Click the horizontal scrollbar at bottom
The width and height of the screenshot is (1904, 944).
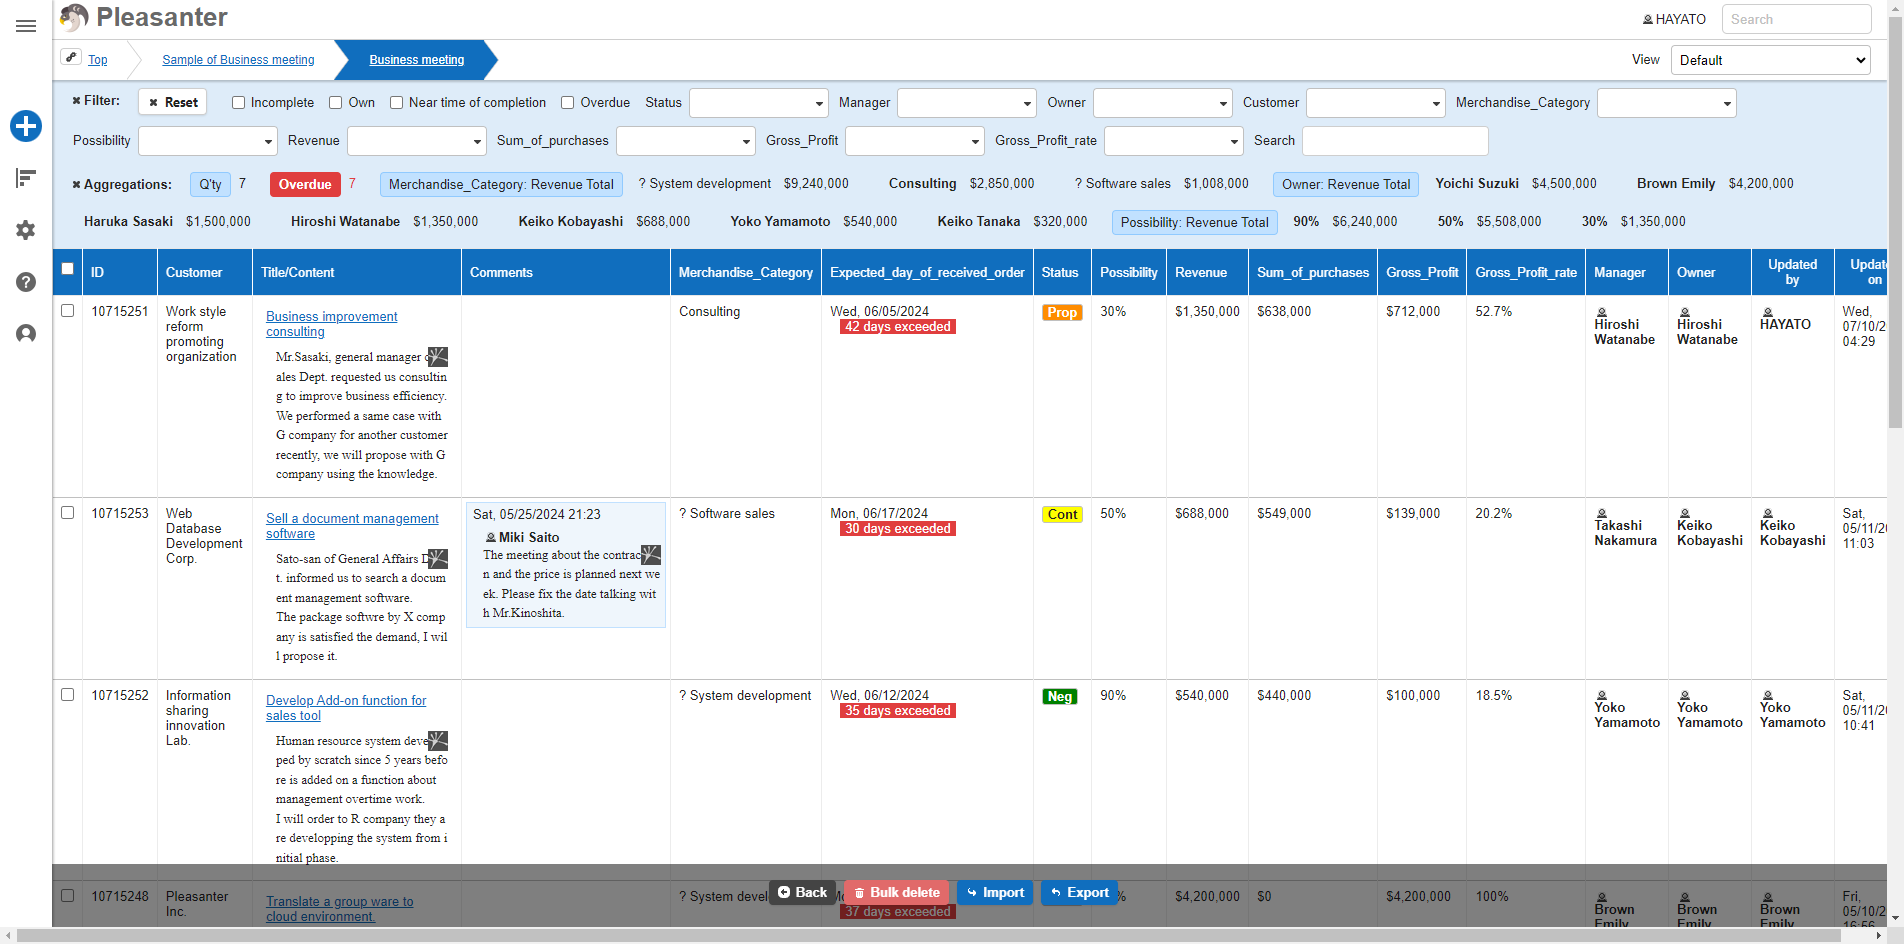pyautogui.click(x=930, y=935)
